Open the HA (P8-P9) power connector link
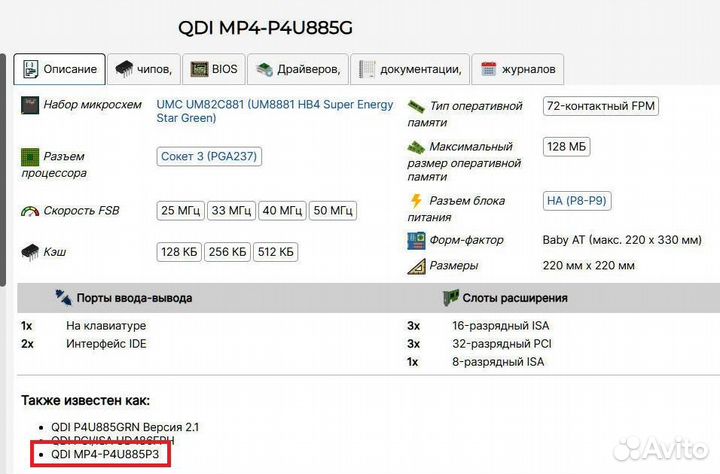Image resolution: width=720 pixels, height=474 pixels. [x=577, y=201]
